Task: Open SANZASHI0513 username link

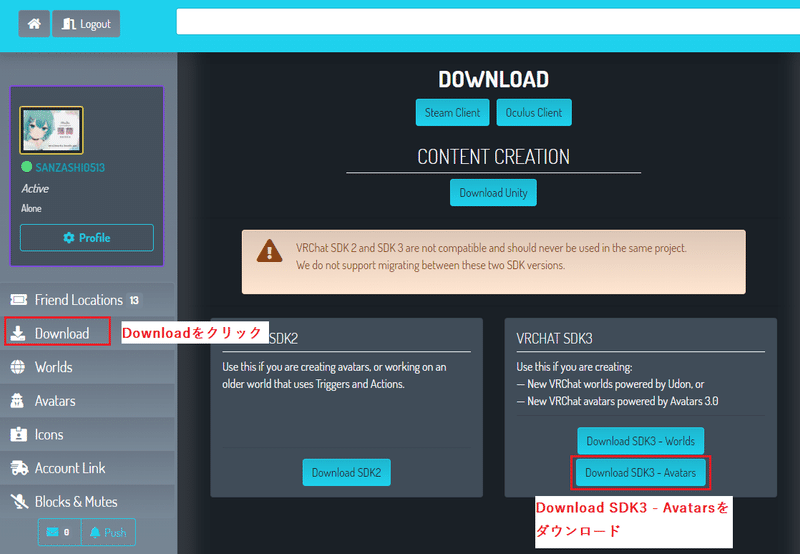Action: (x=70, y=167)
